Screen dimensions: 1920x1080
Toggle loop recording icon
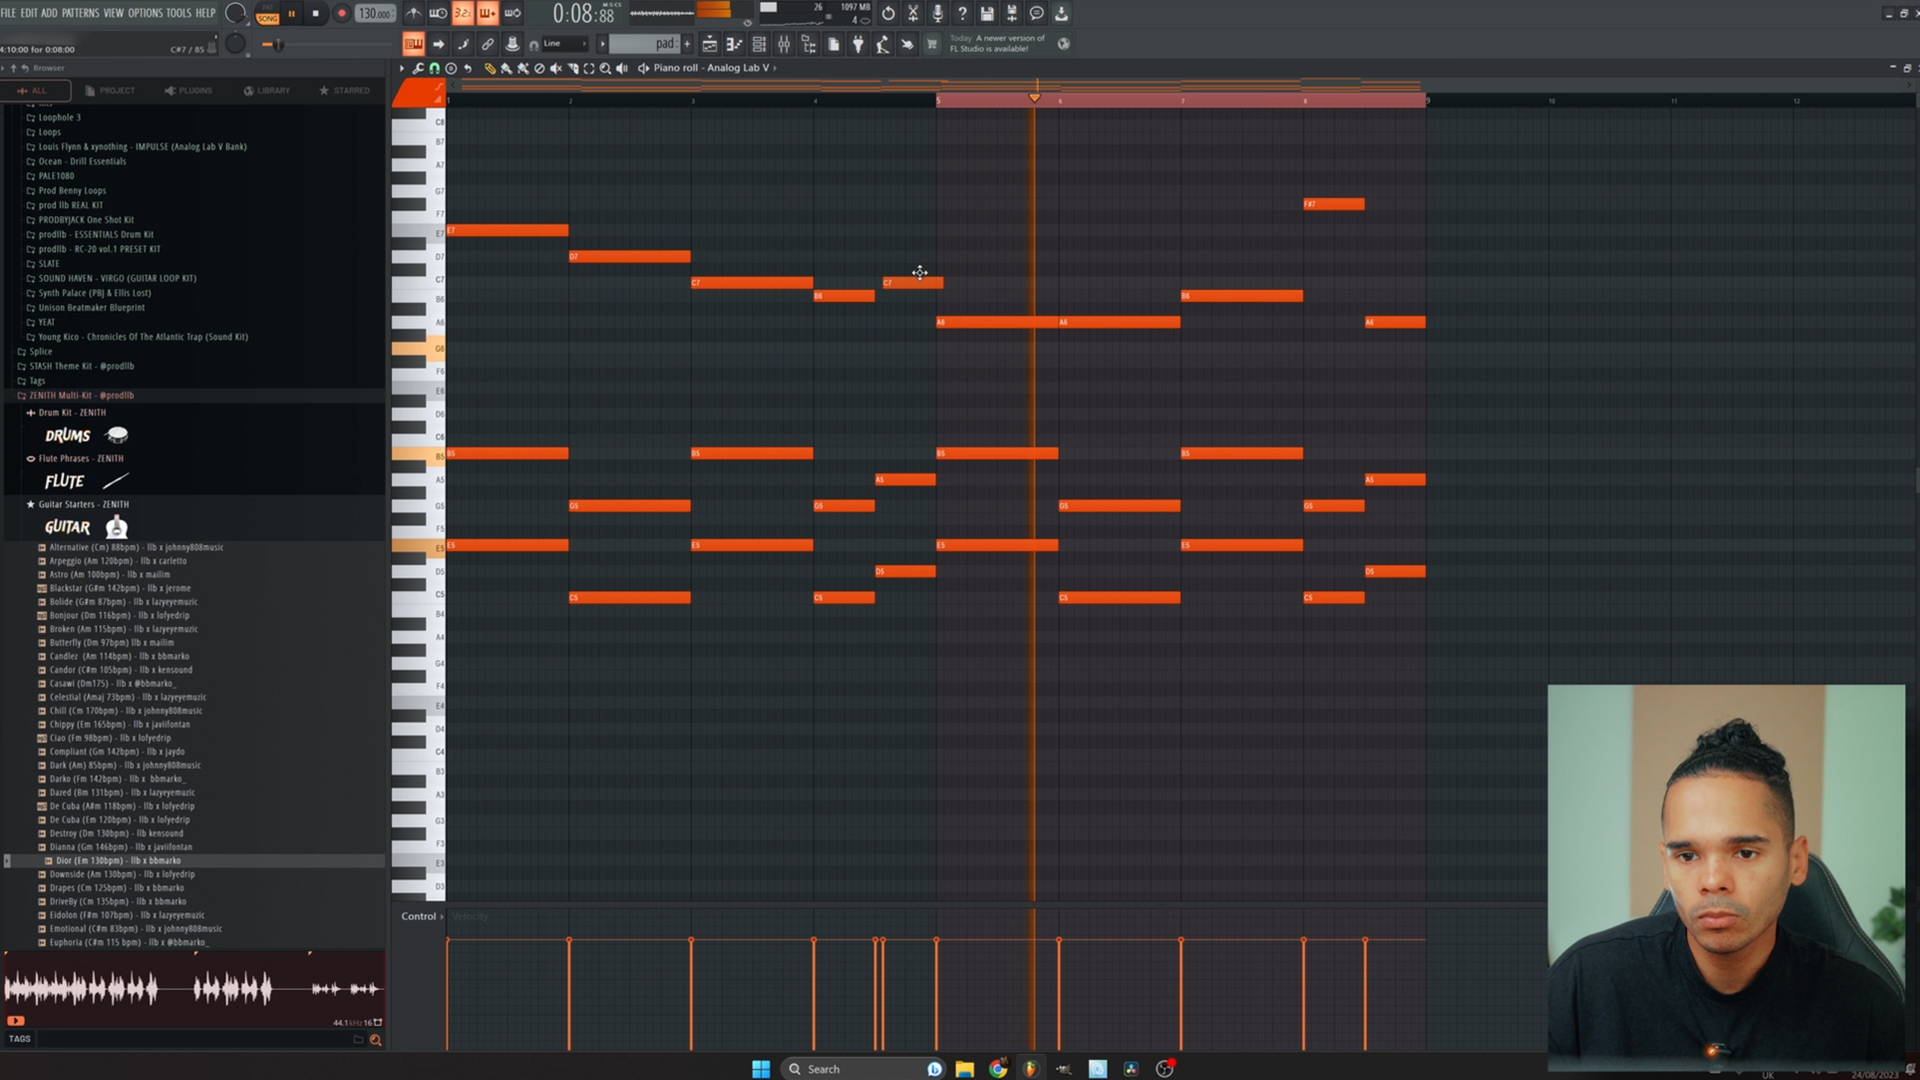click(x=512, y=13)
